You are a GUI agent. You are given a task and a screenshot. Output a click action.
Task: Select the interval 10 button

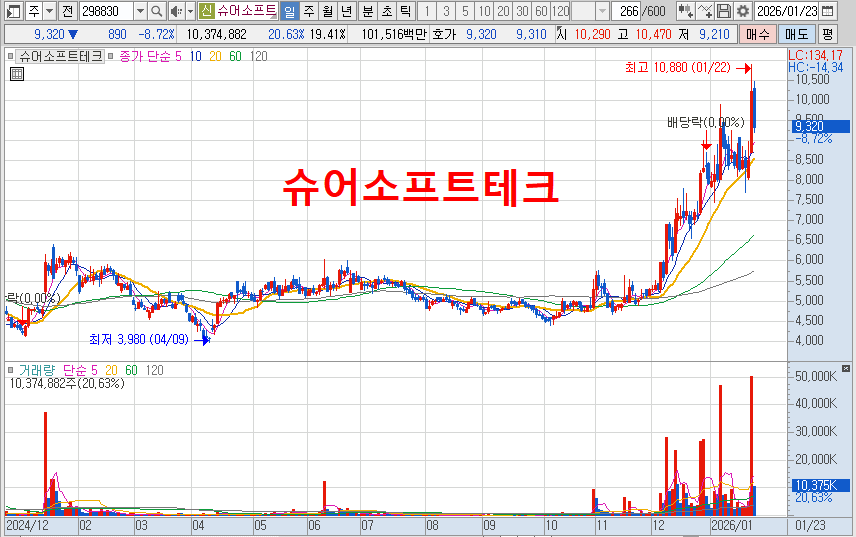click(484, 11)
